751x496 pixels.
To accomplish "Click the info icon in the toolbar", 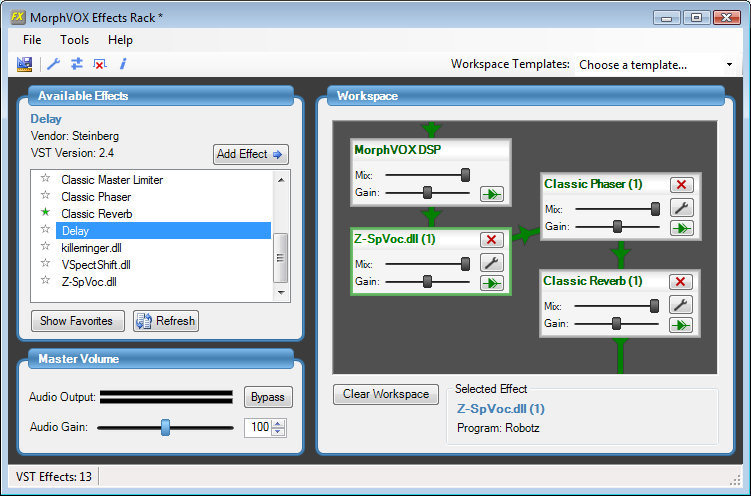I will pyautogui.click(x=123, y=64).
